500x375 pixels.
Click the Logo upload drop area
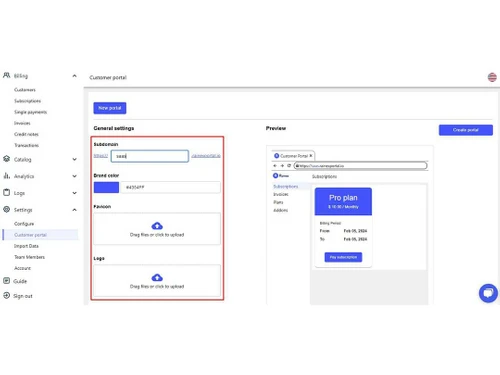click(x=157, y=280)
